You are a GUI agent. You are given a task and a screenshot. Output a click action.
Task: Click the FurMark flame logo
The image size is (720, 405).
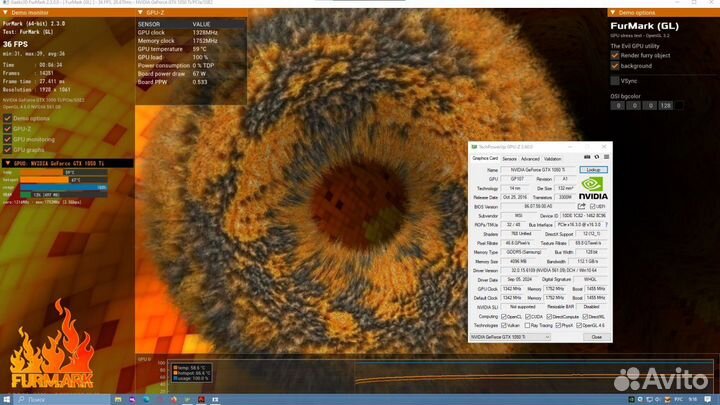click(51, 344)
